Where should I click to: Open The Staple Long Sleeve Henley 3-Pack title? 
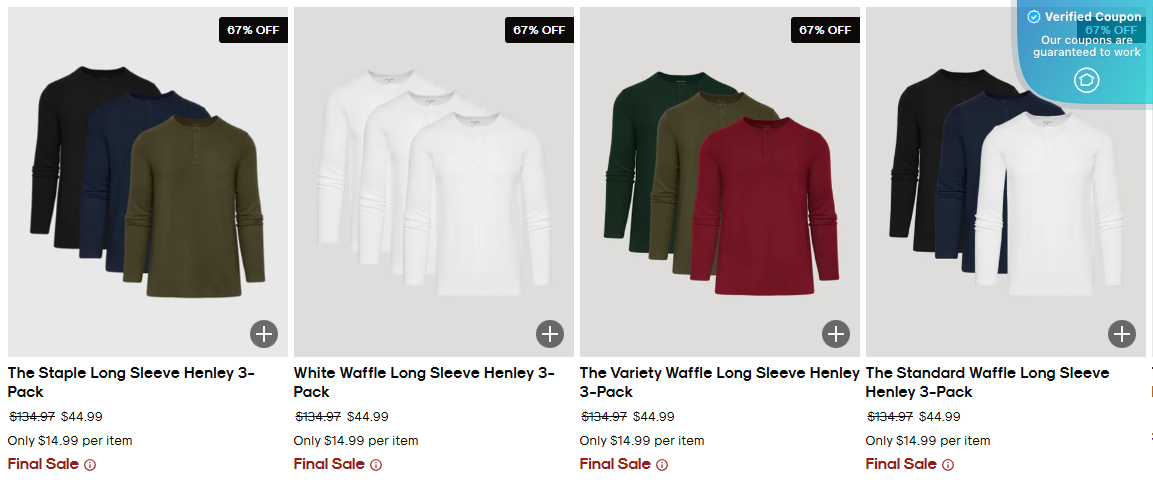tap(131, 382)
